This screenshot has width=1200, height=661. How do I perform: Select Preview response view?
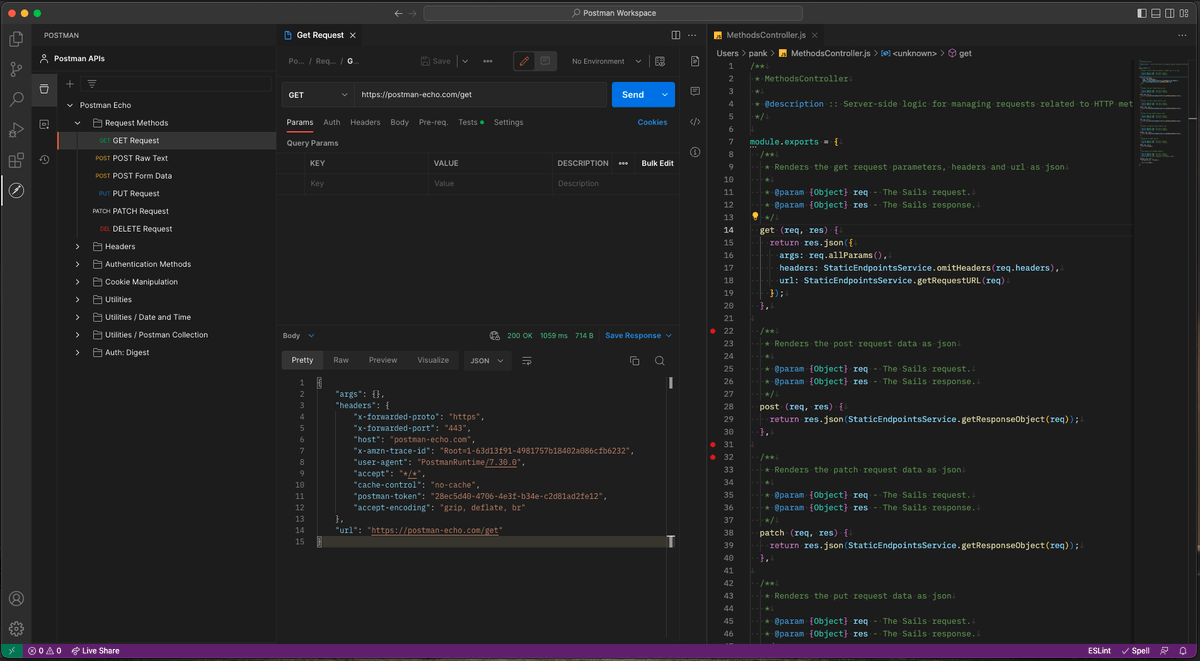pos(383,360)
